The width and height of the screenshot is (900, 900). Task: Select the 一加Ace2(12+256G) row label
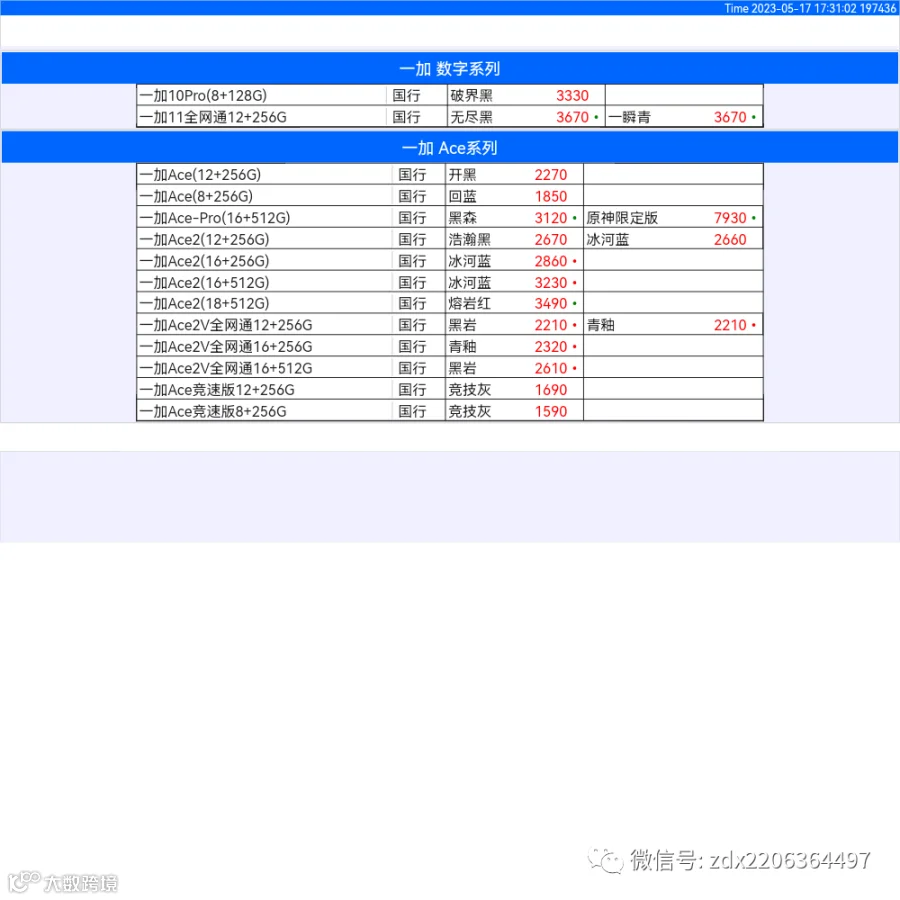point(204,239)
